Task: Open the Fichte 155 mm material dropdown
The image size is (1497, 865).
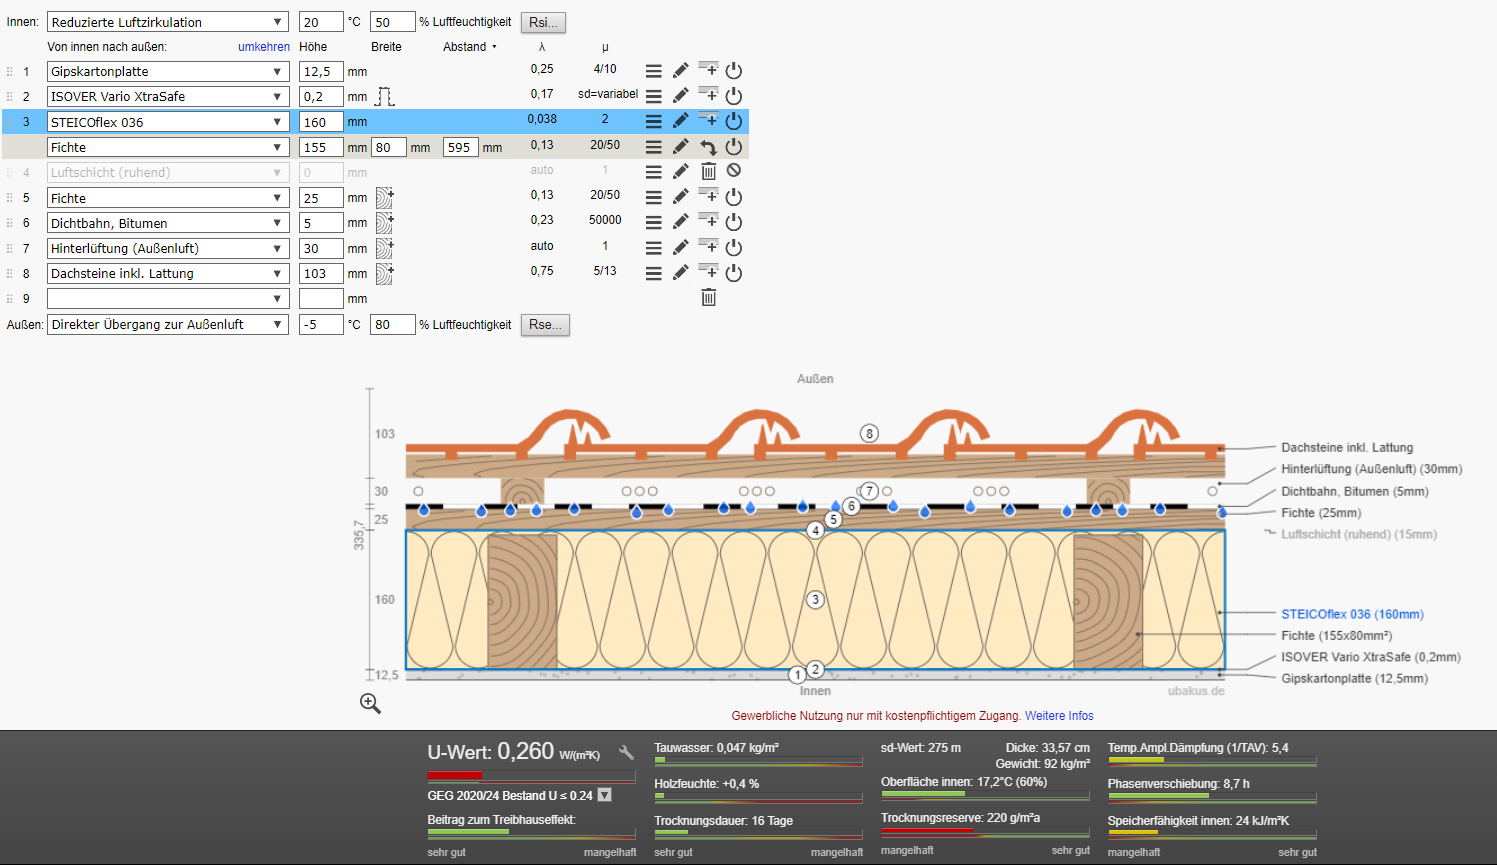Action: 168,147
